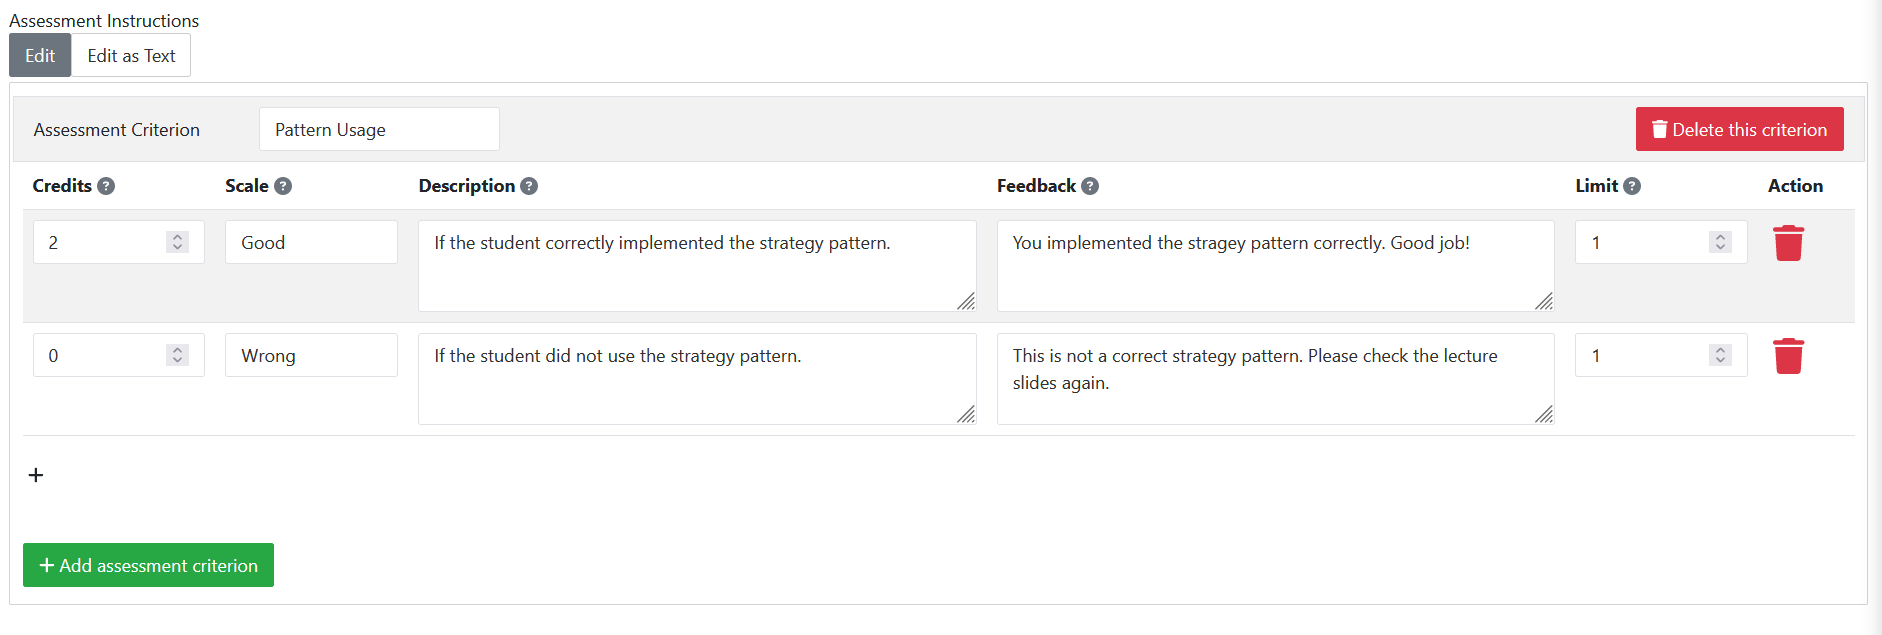1882x635 pixels.
Task: Grab the resize handle of Good description box
Action: pos(966,301)
